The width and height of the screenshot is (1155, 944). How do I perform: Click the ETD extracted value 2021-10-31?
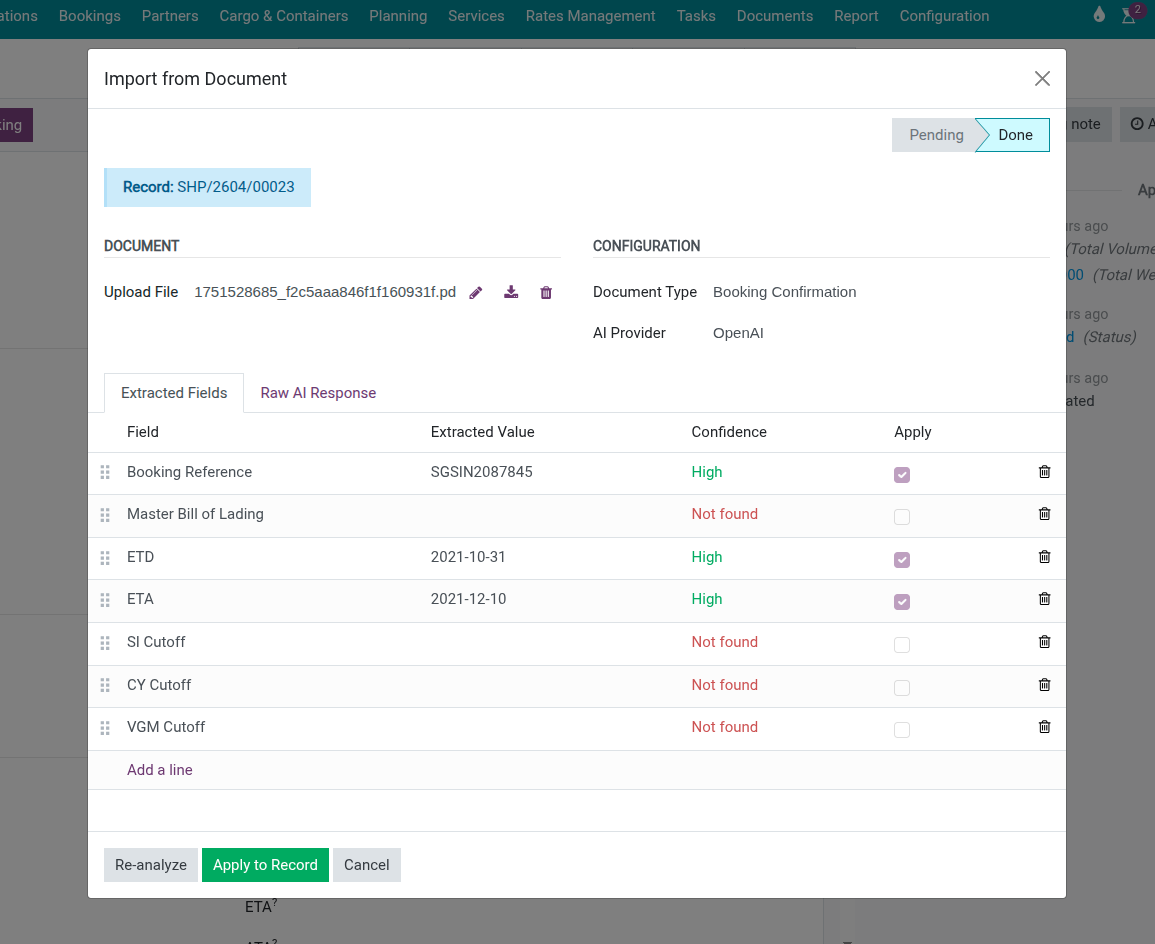[469, 557]
